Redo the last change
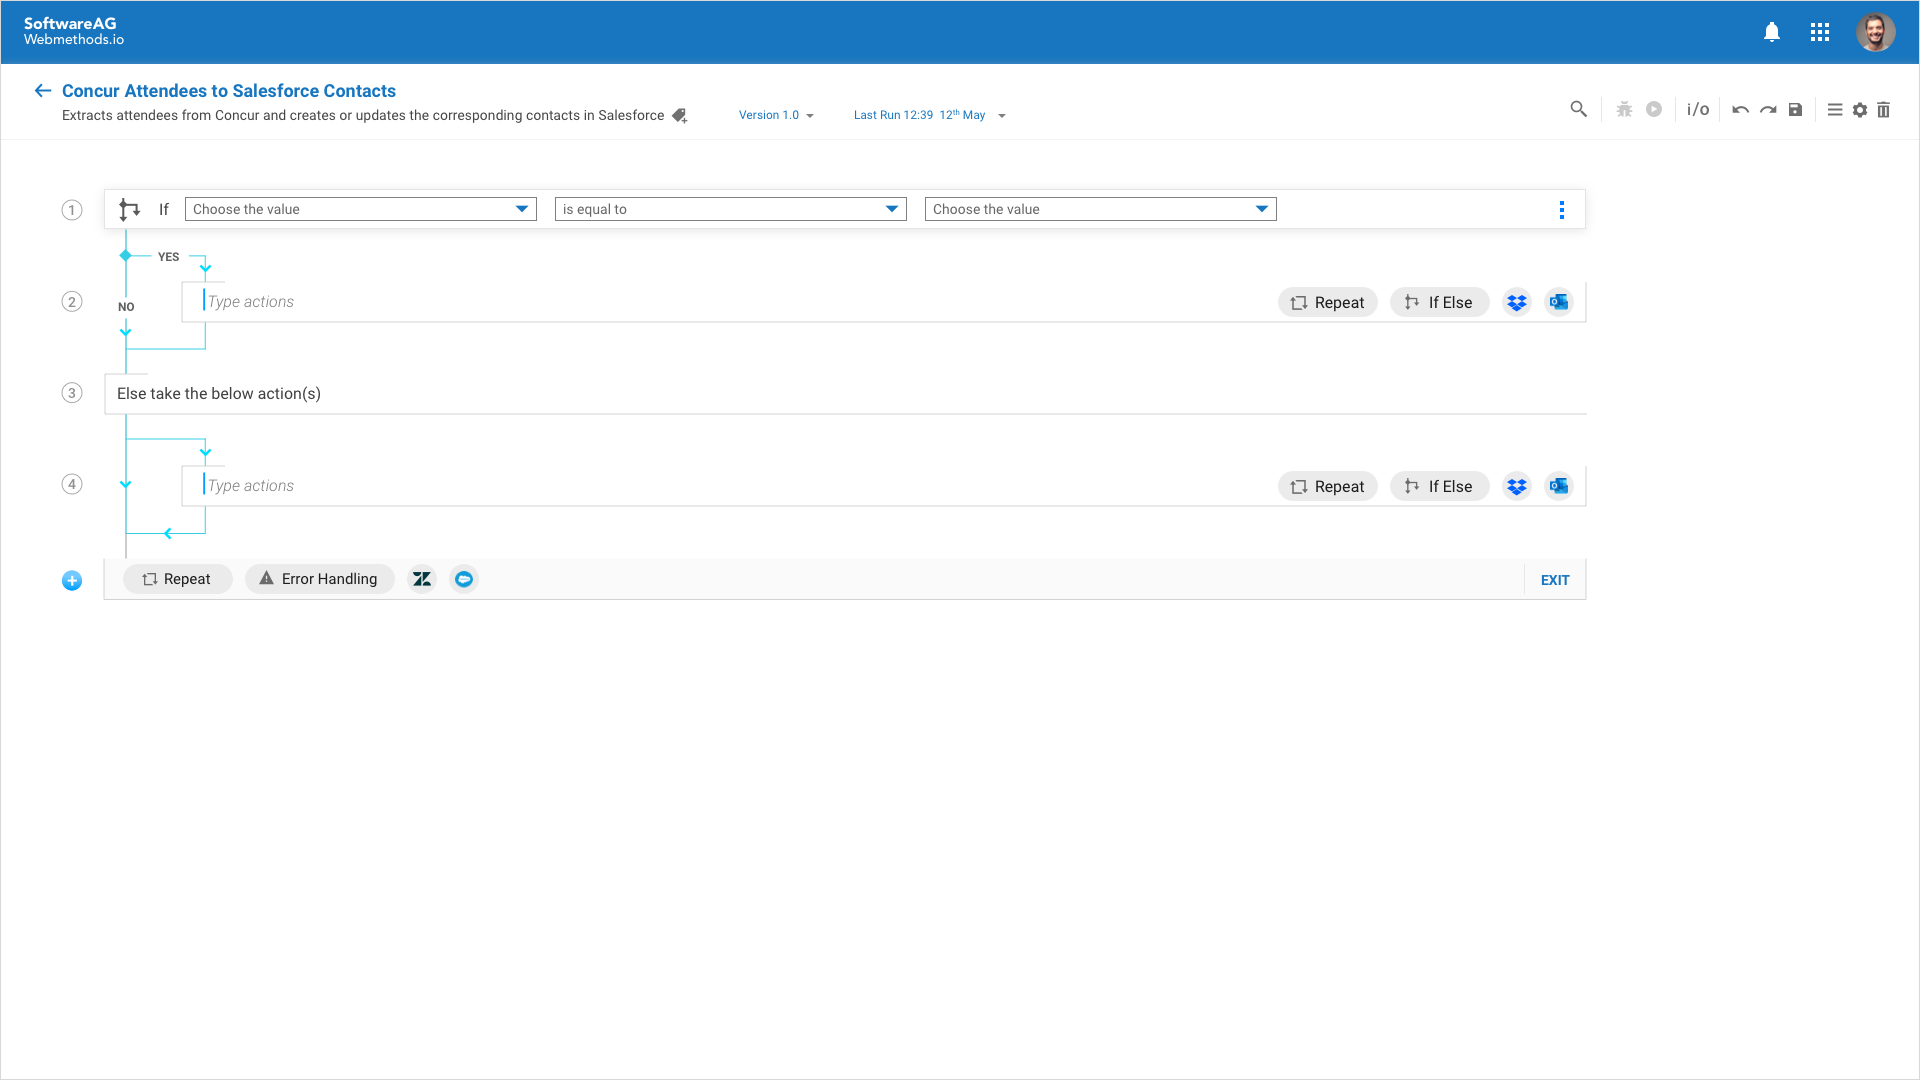Viewport: 1920px width, 1080px height. pyautogui.click(x=1768, y=110)
